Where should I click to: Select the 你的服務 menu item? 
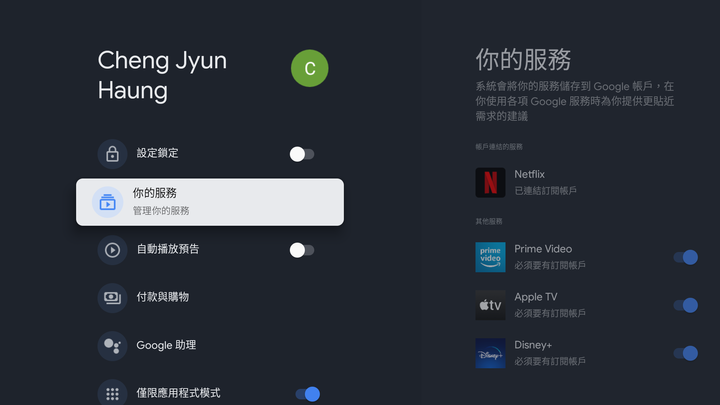click(210, 202)
